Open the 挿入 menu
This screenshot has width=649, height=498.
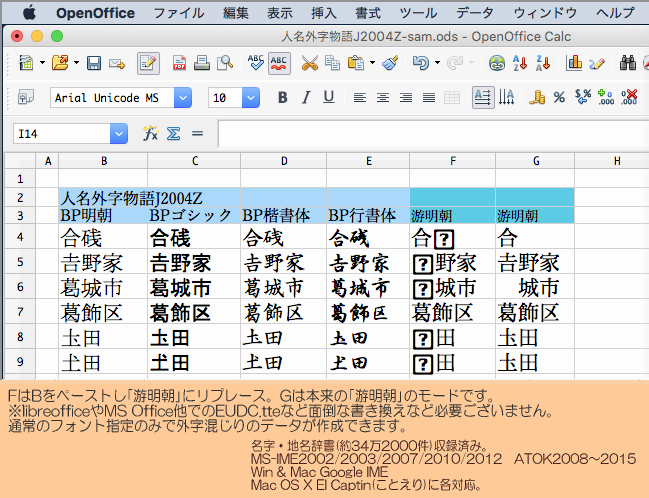click(x=324, y=13)
